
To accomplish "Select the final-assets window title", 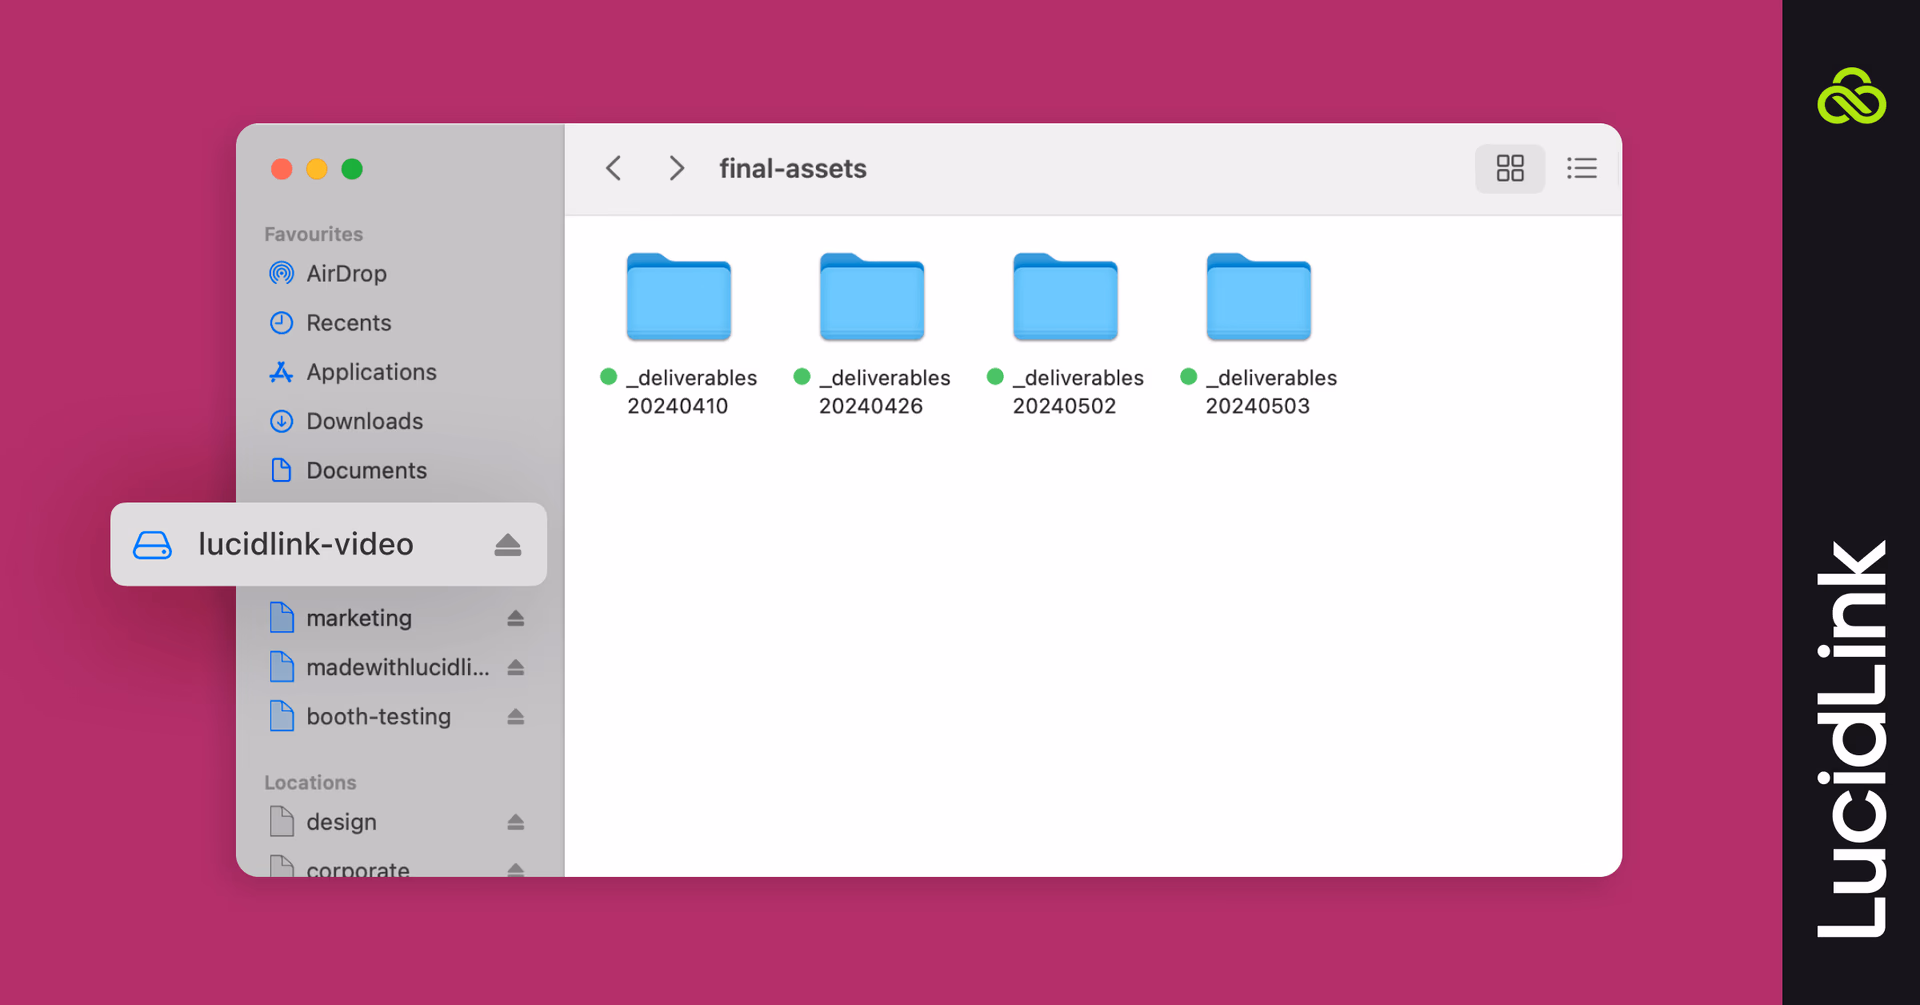I will [x=792, y=168].
